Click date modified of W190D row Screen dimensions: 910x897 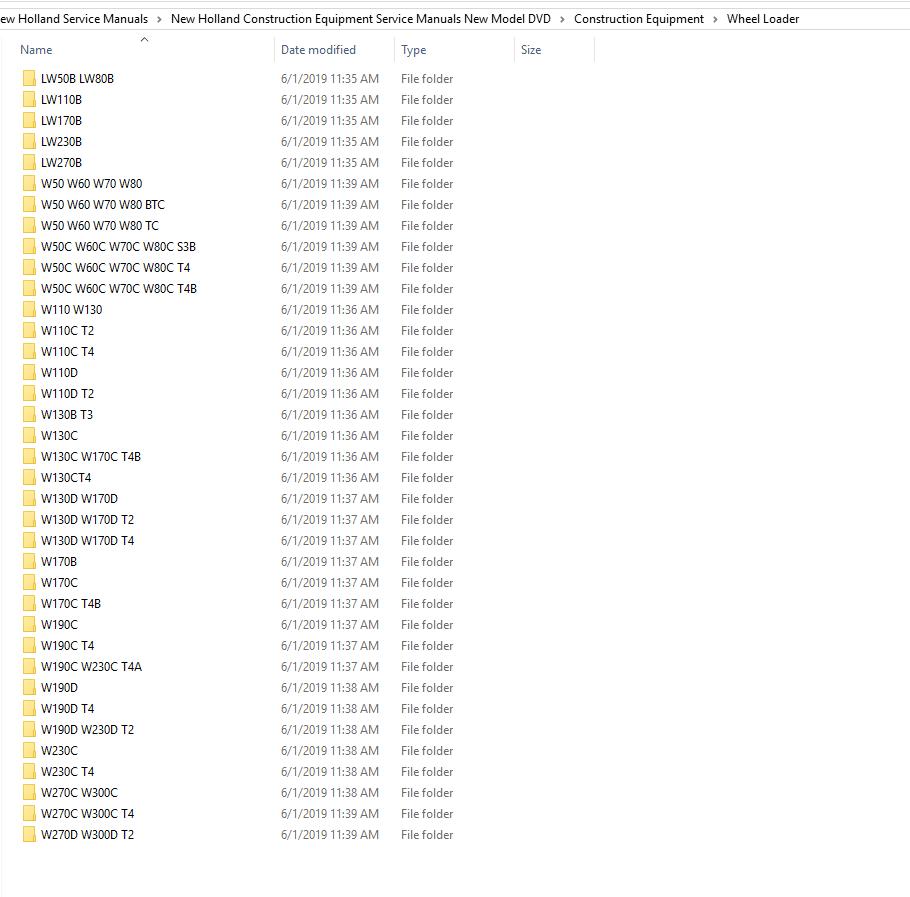[x=330, y=688]
